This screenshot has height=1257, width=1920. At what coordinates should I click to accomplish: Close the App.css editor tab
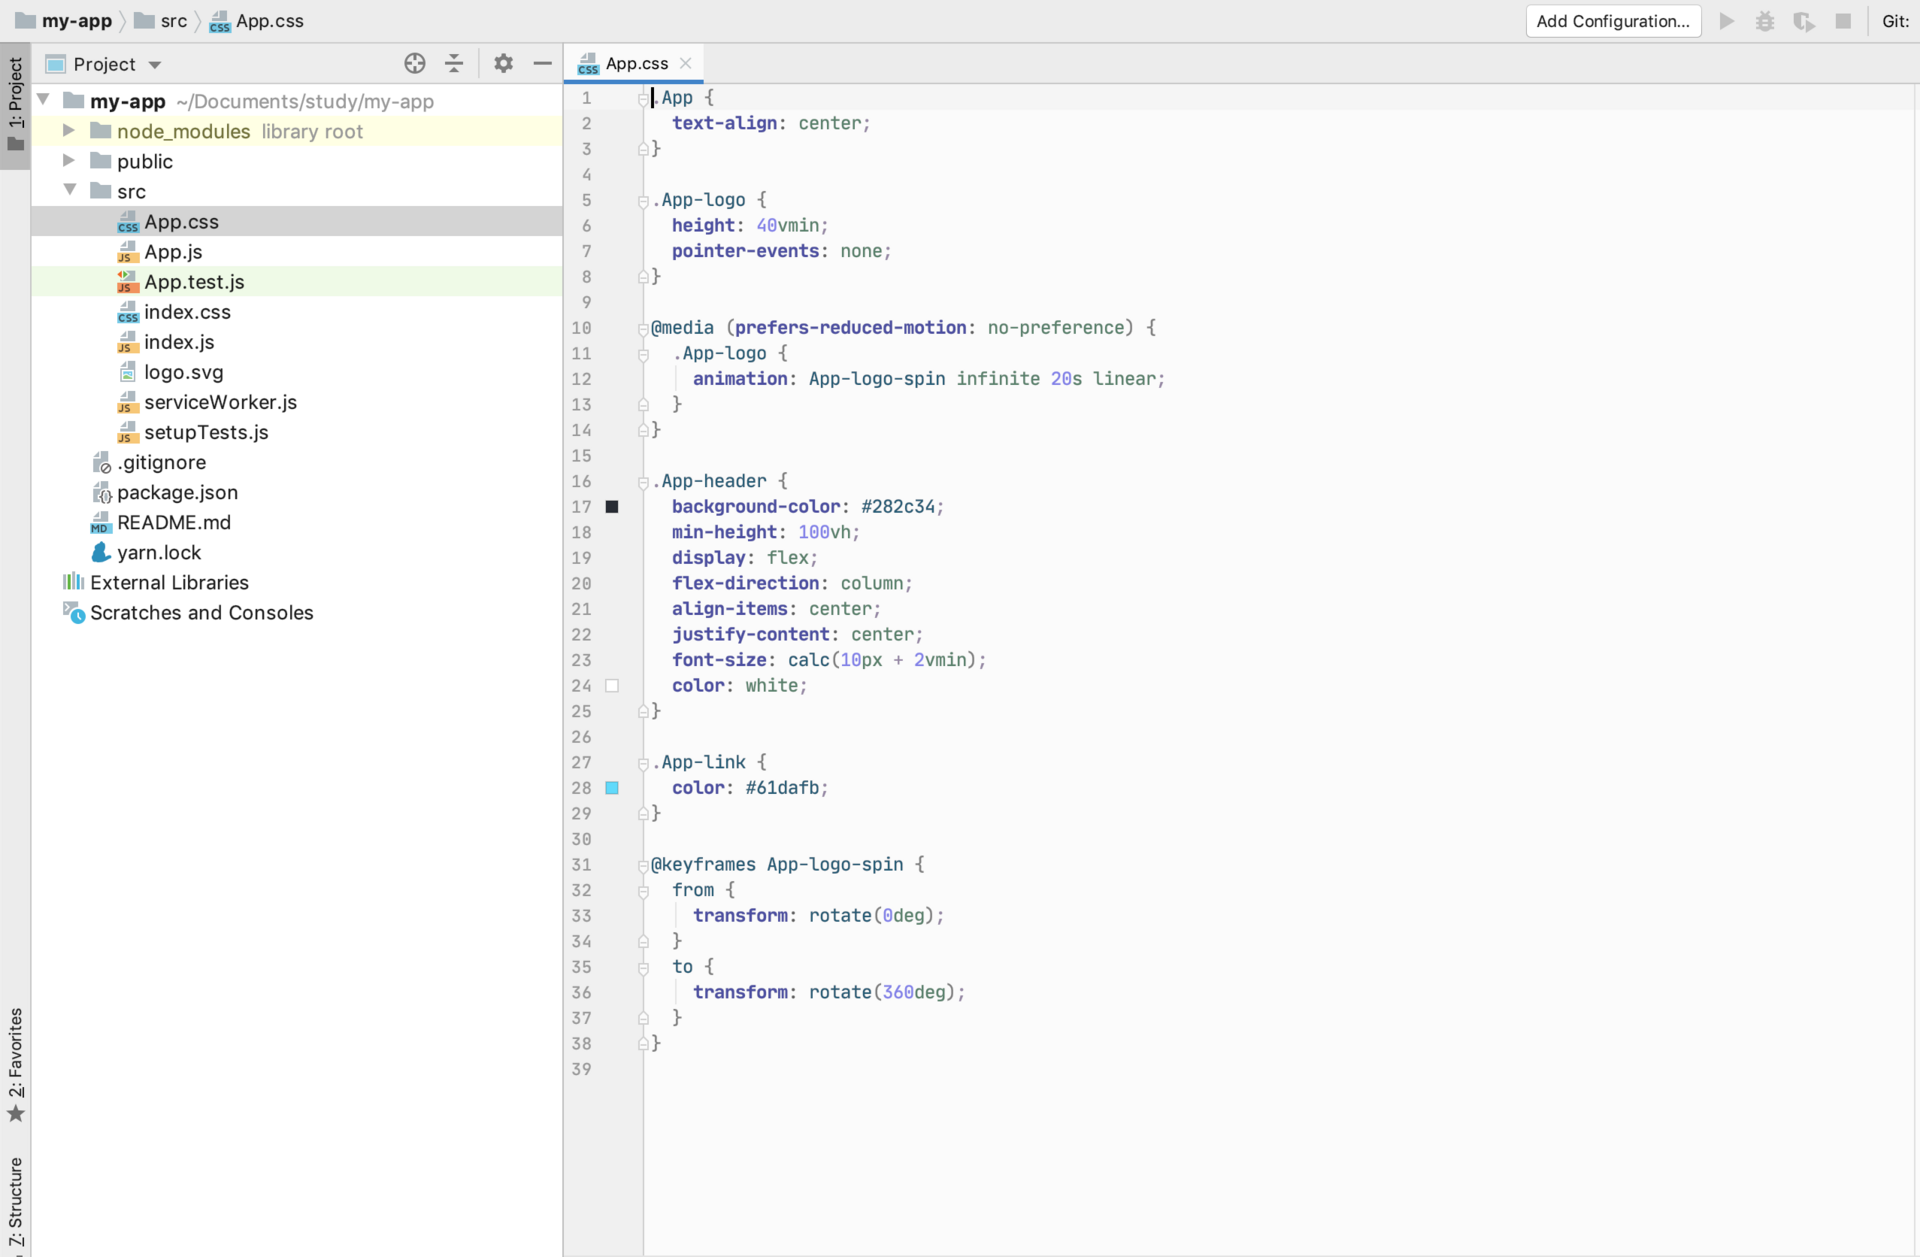point(686,63)
